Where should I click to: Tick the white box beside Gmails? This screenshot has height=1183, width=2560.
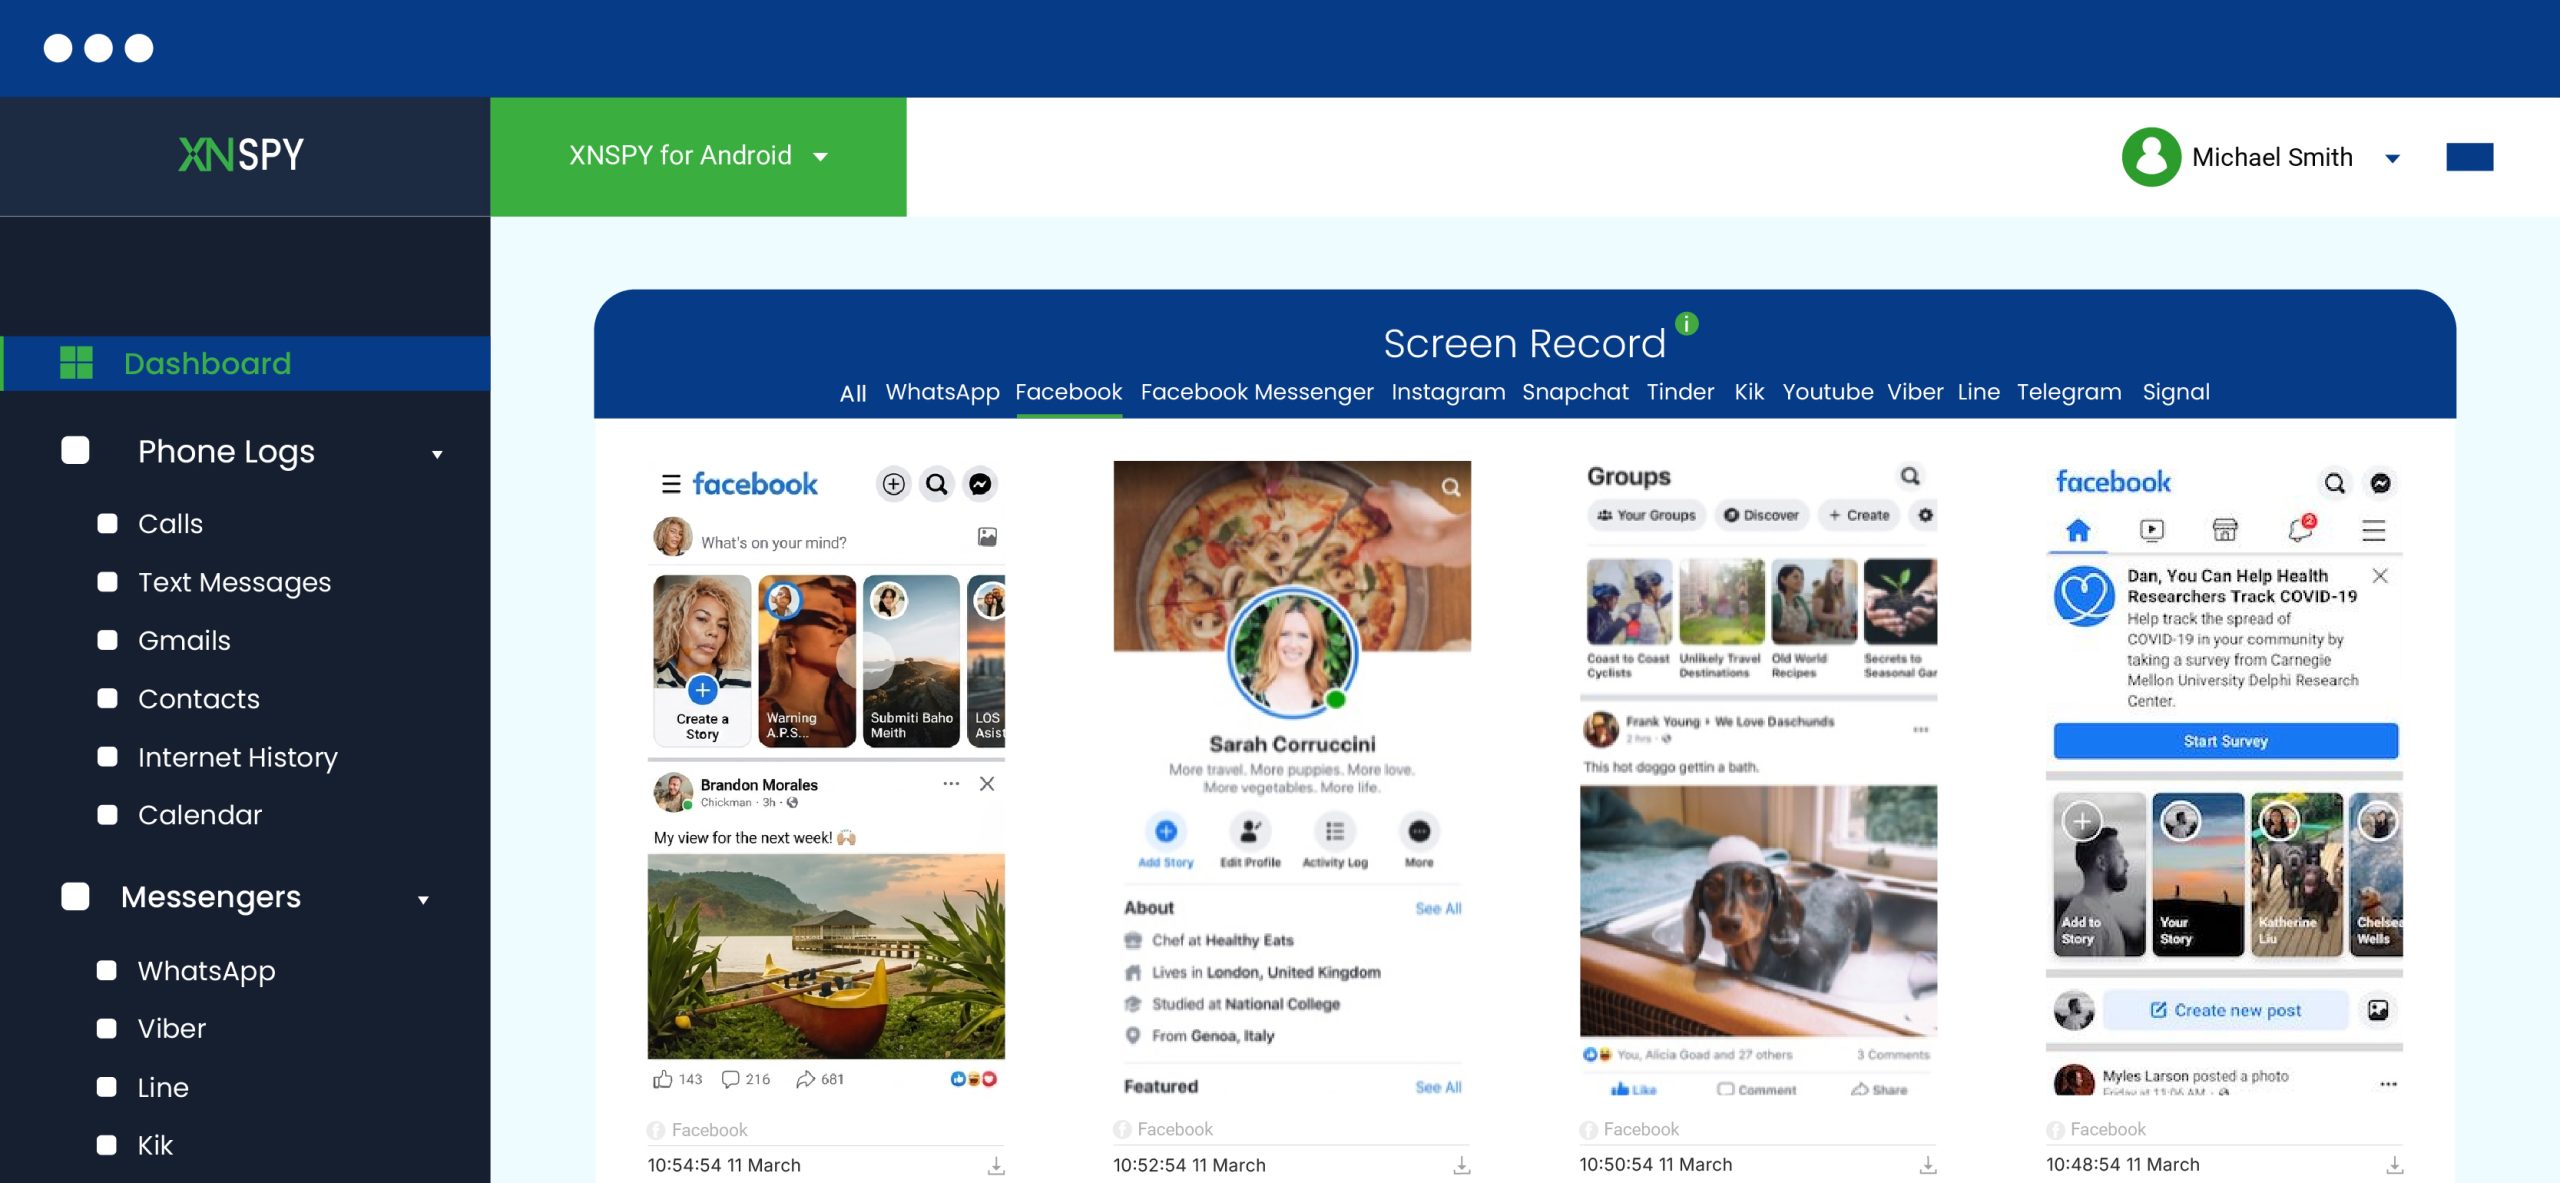pos(107,640)
